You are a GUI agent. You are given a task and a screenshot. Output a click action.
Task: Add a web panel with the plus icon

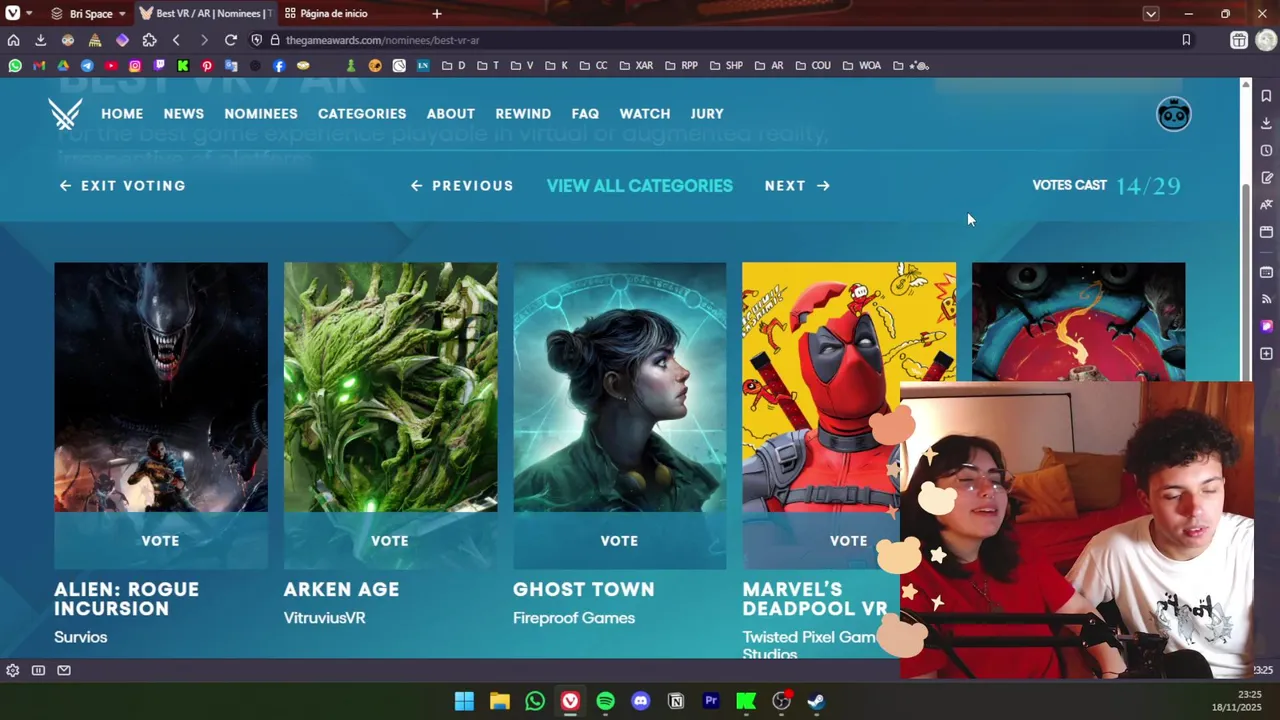pyautogui.click(x=1266, y=353)
